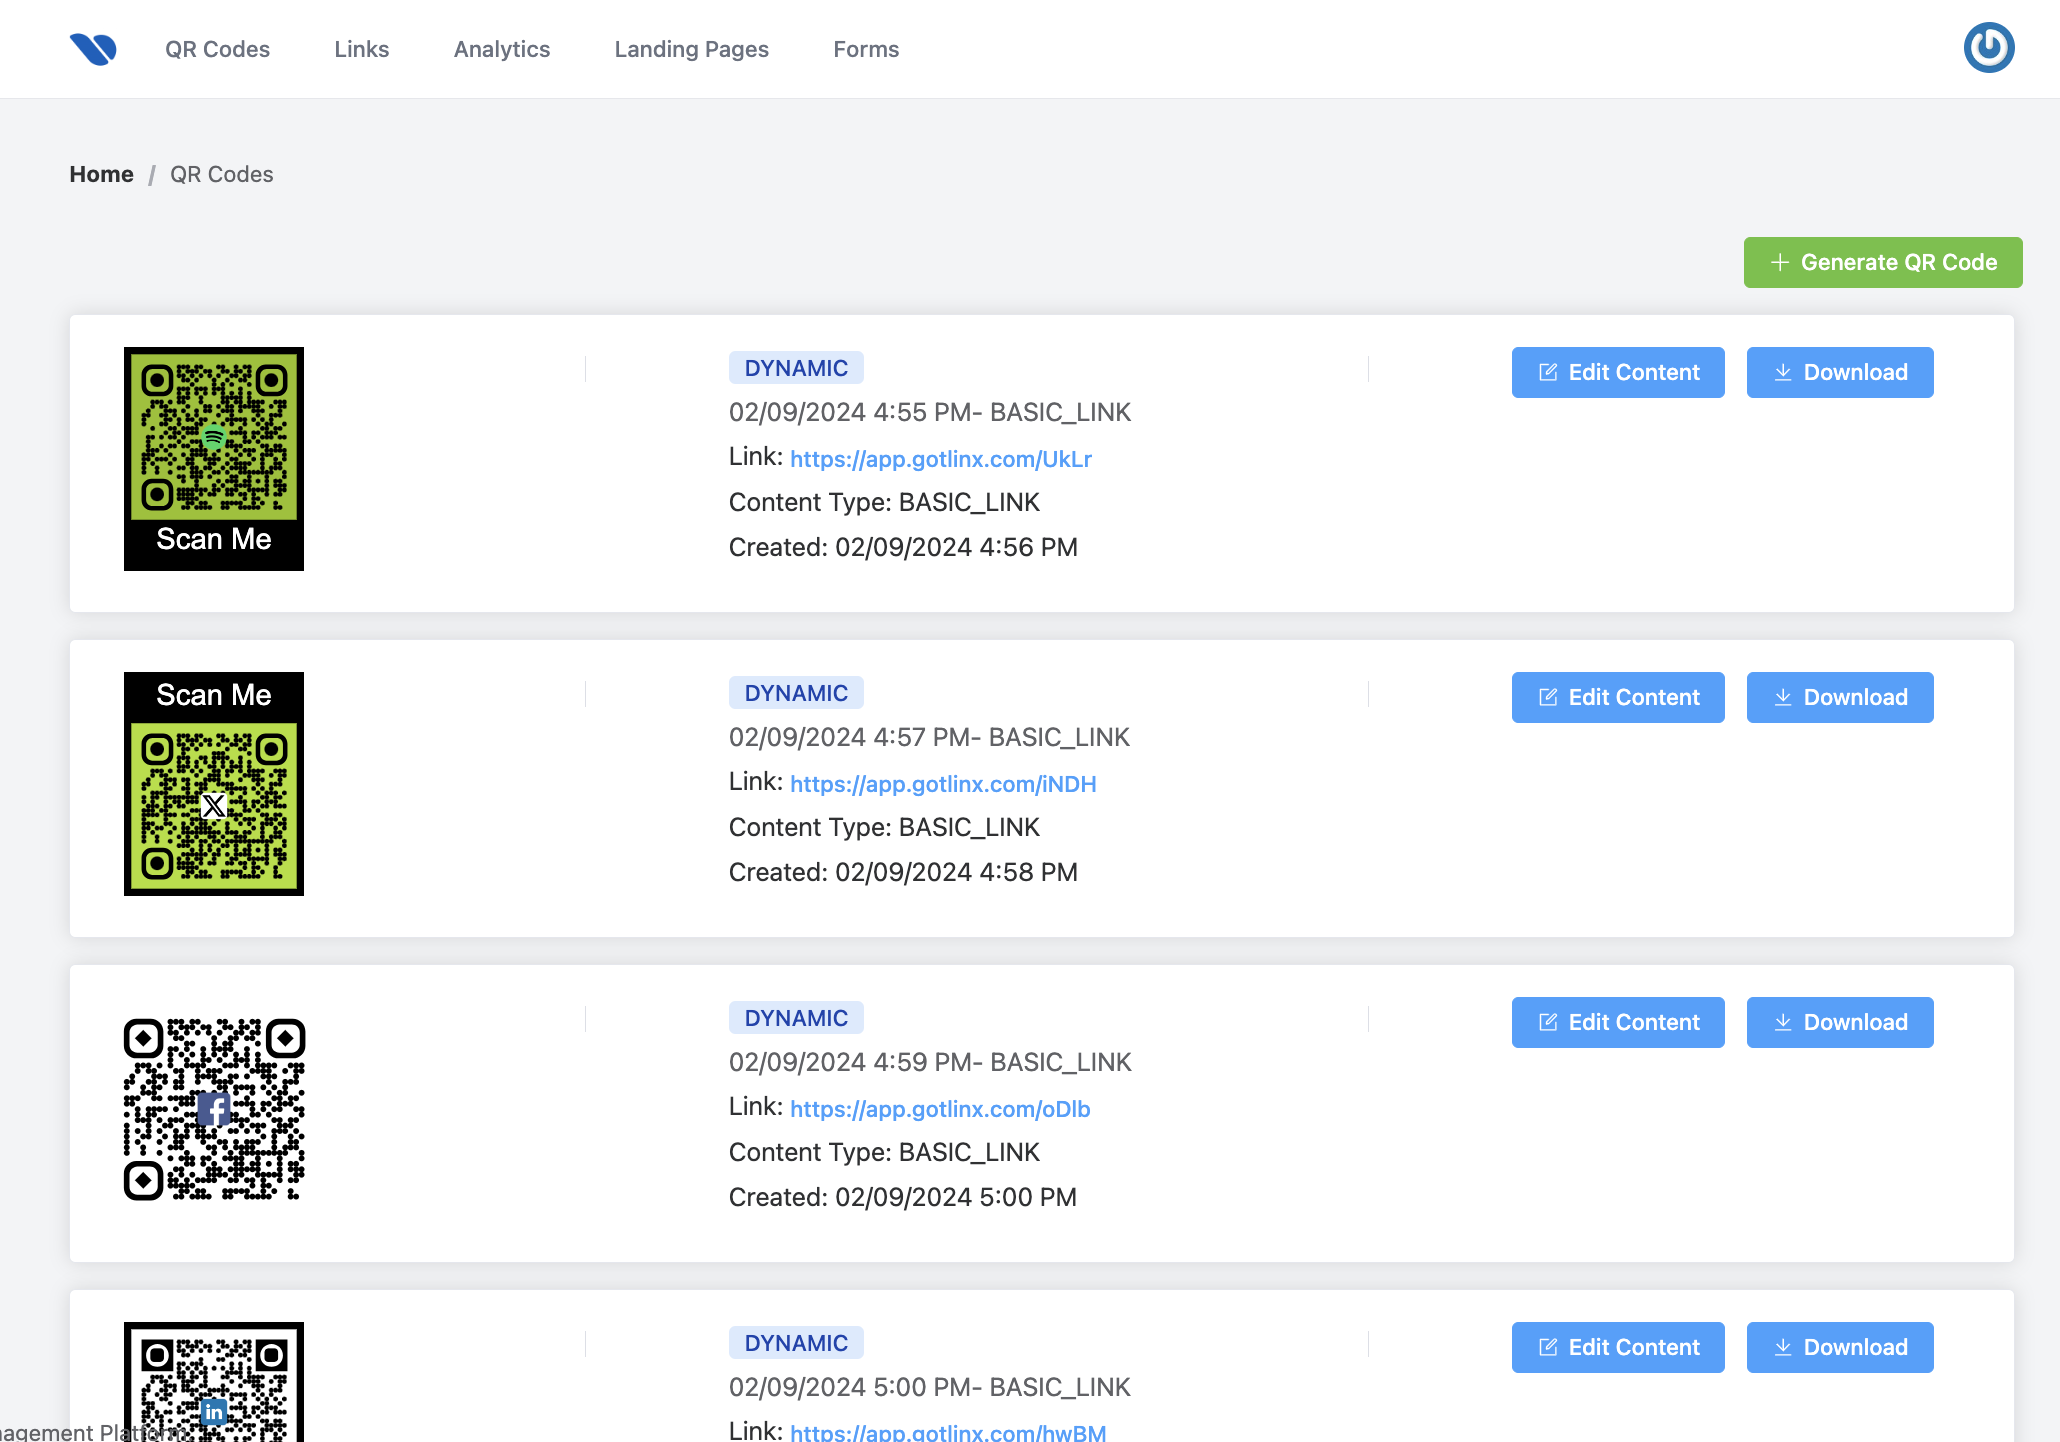Open the QR Codes nav menu
Viewport: 2060px width, 1442px height.
[x=217, y=49]
